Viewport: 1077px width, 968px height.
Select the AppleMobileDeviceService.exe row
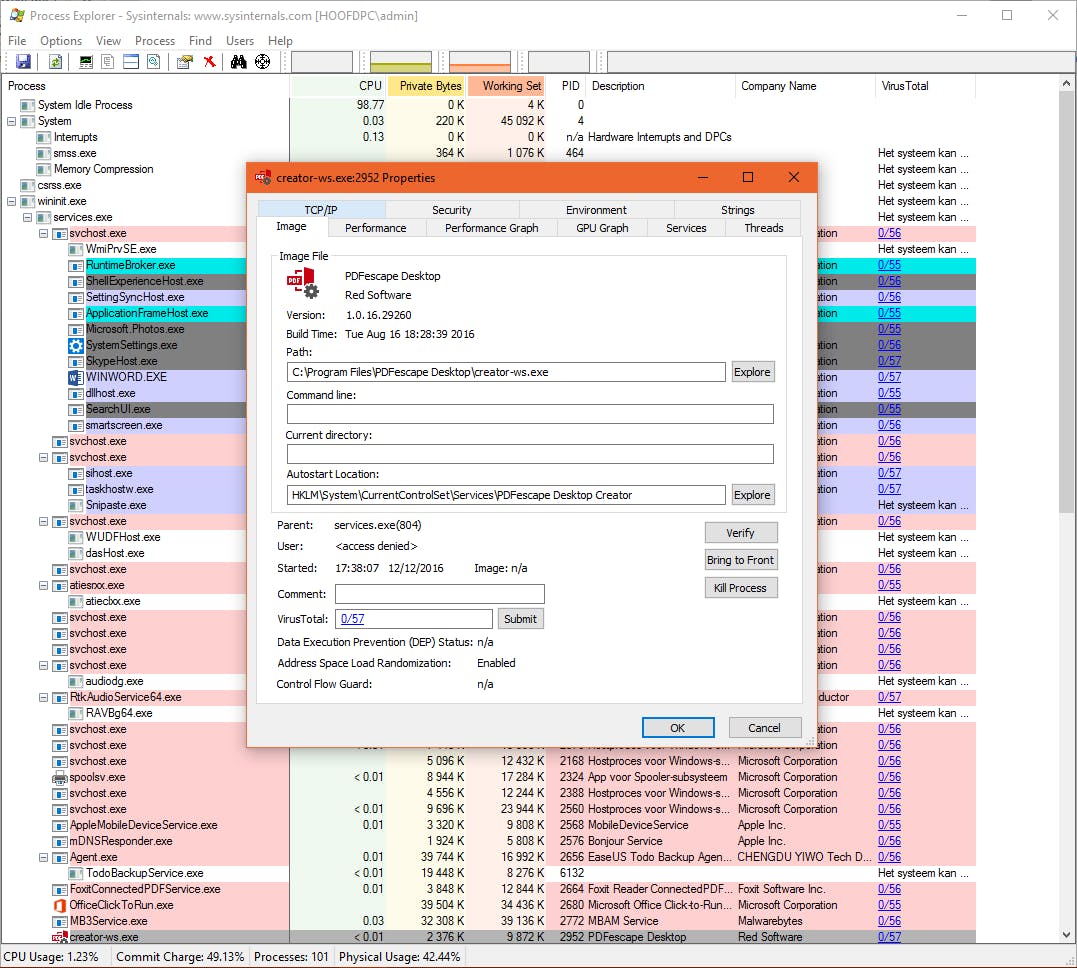(x=488, y=825)
